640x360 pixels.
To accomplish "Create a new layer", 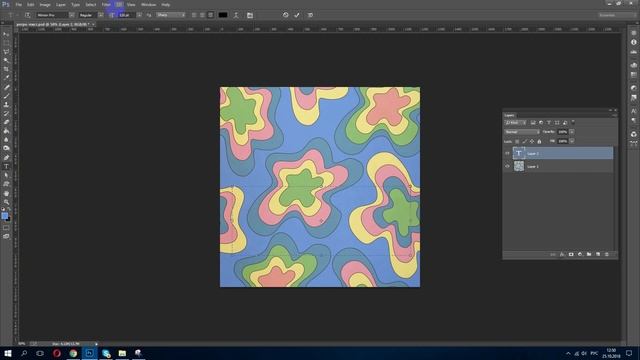I will (x=598, y=254).
